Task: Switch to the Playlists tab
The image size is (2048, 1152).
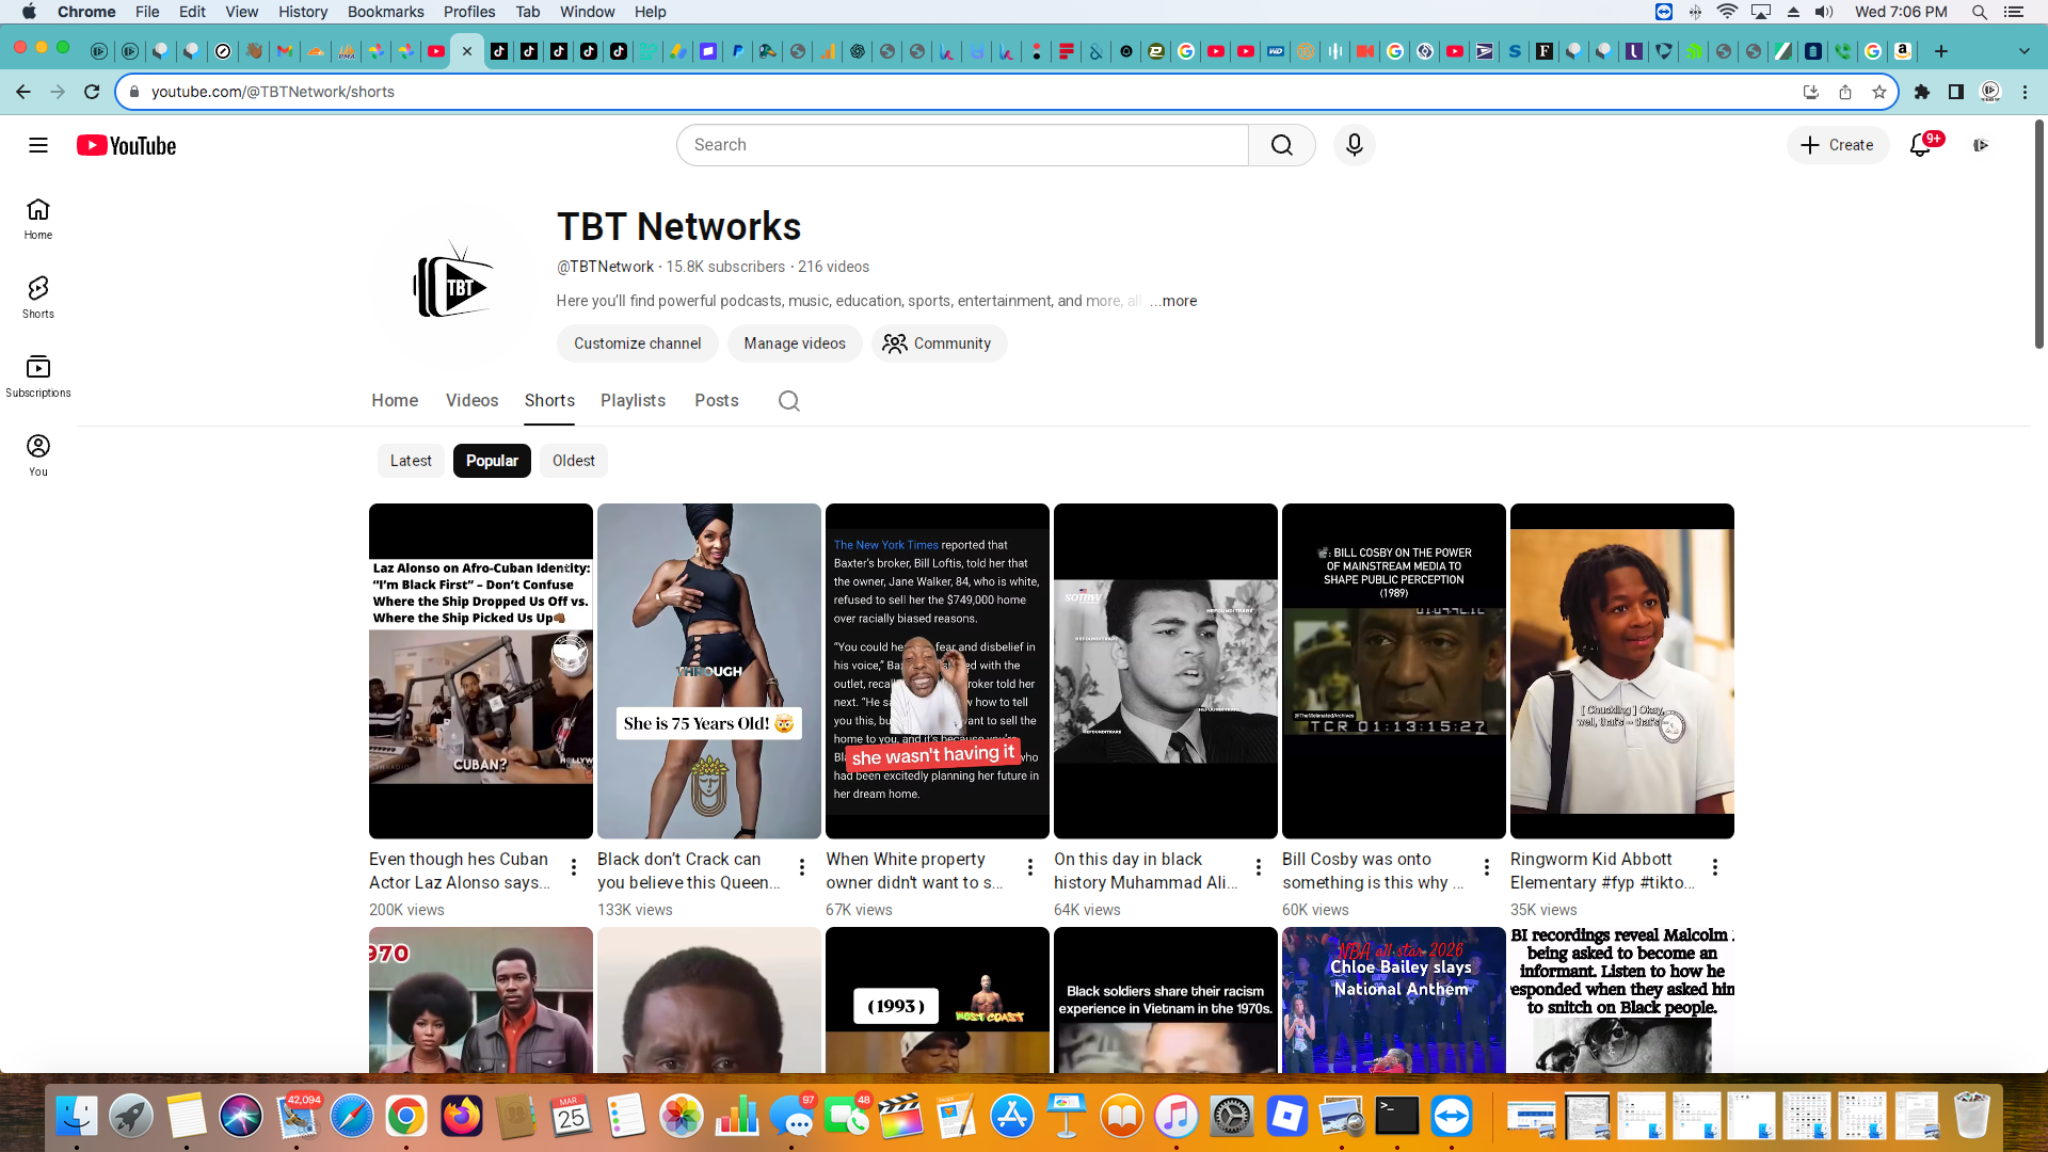Action: pyautogui.click(x=632, y=400)
